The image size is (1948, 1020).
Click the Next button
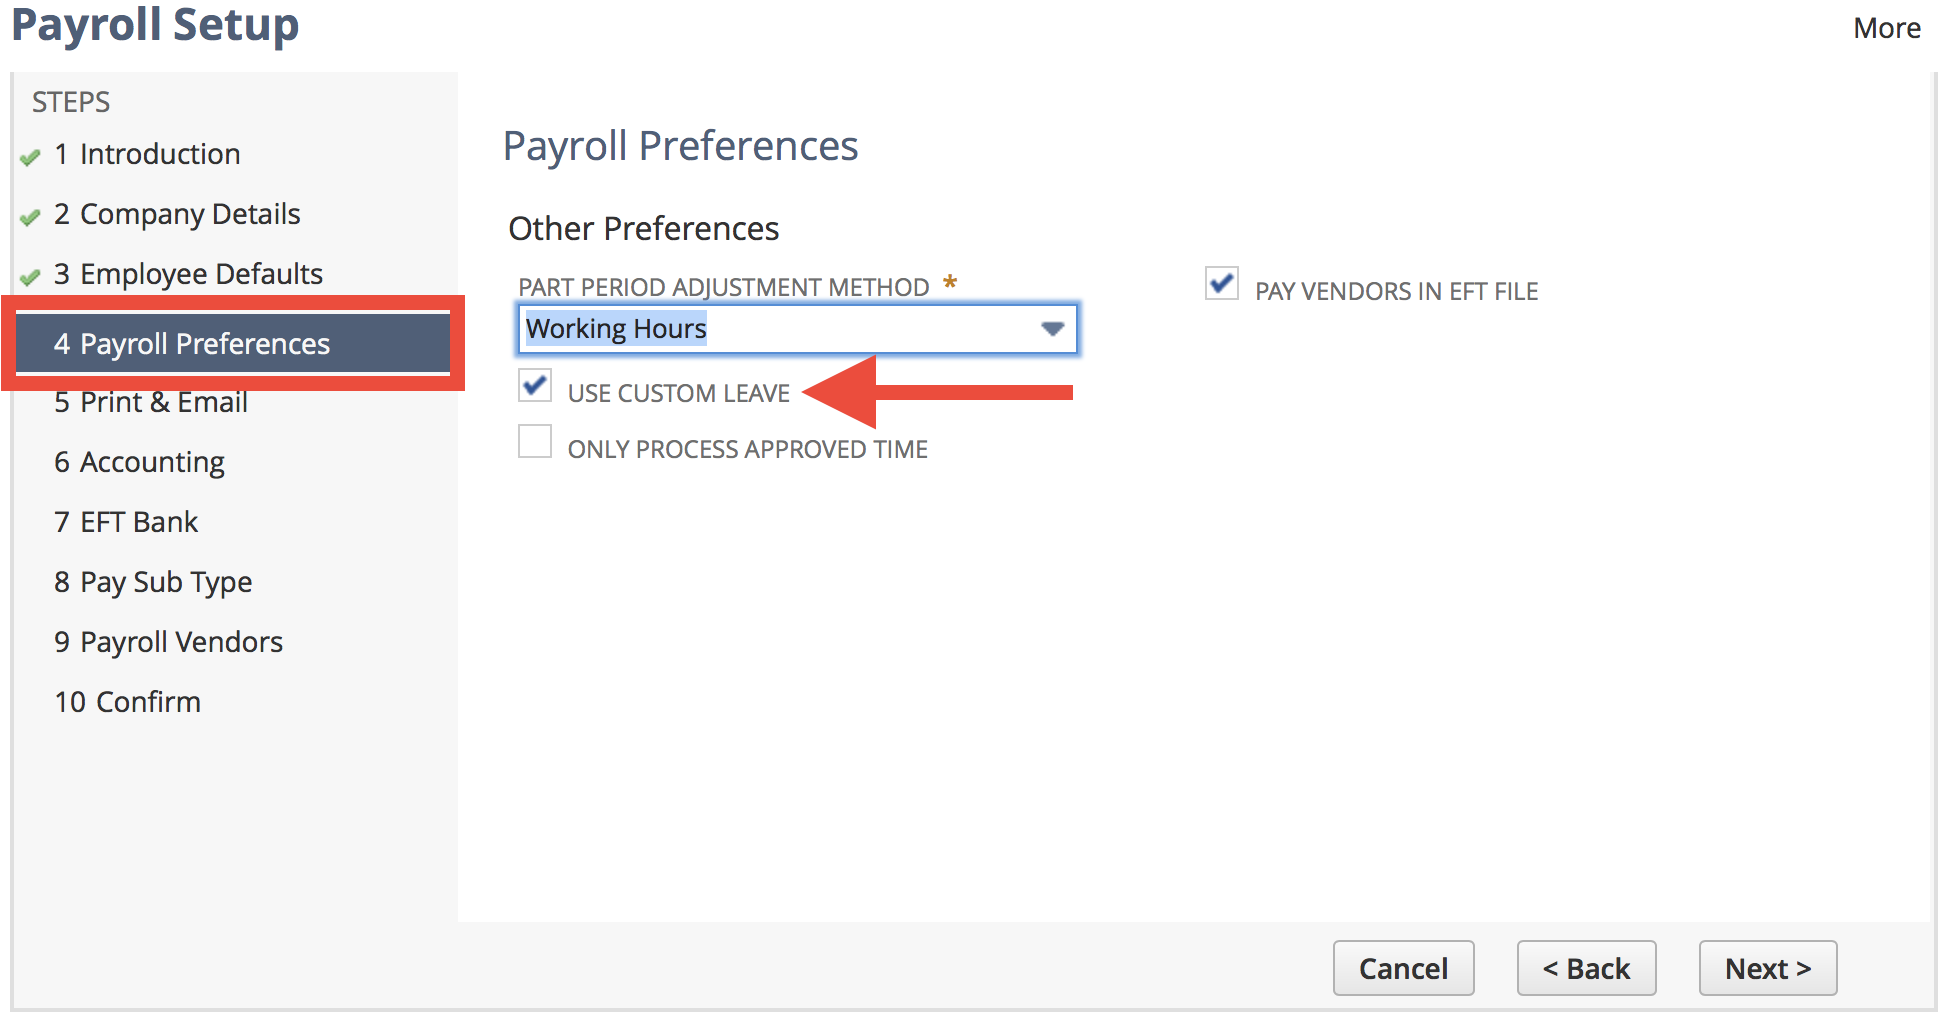pos(1767,967)
